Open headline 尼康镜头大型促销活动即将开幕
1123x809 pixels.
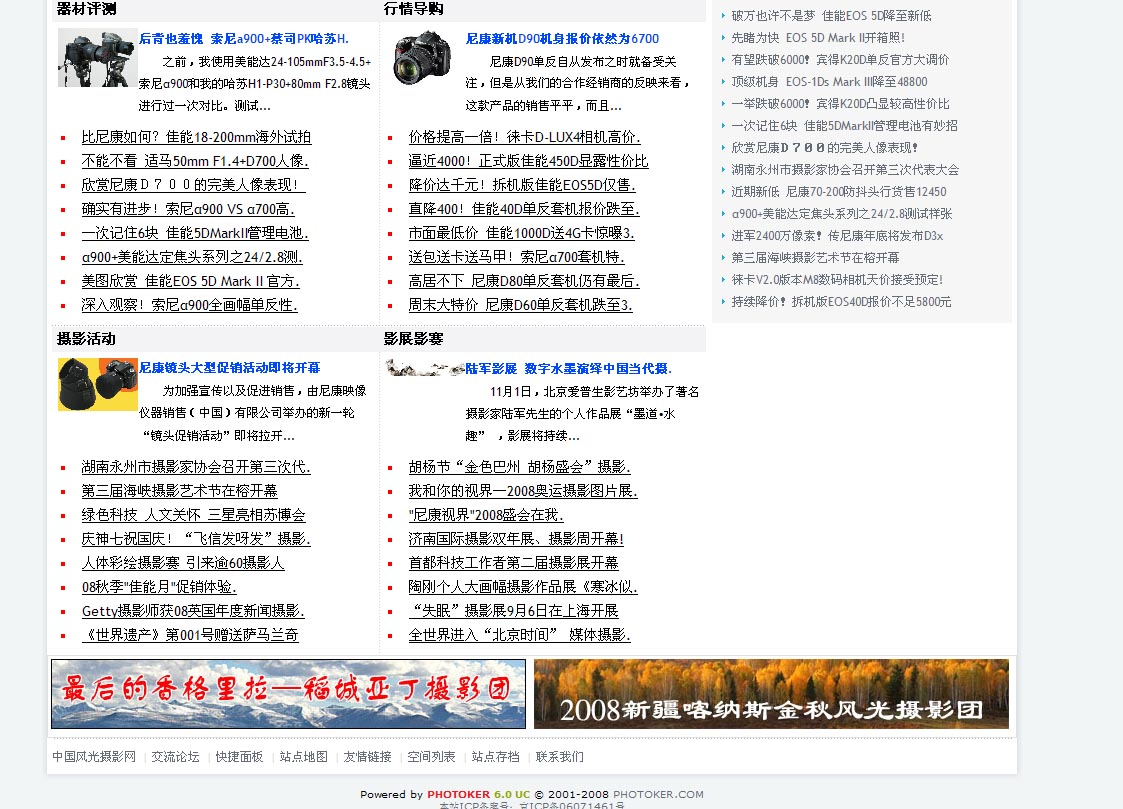pos(229,368)
